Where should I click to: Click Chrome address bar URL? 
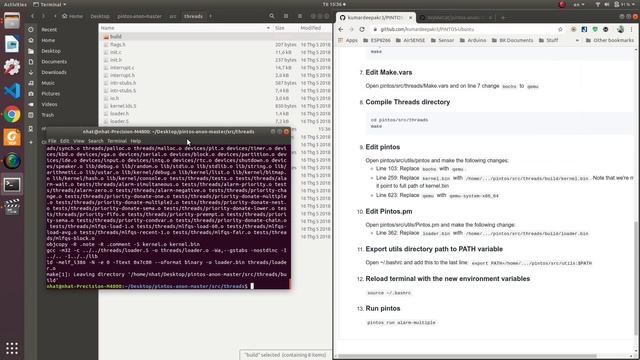427,29
